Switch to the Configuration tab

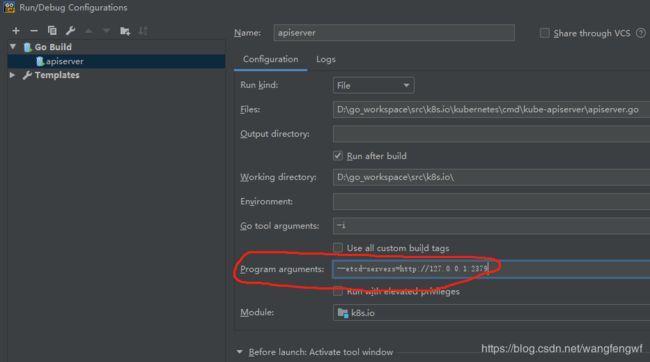270,59
